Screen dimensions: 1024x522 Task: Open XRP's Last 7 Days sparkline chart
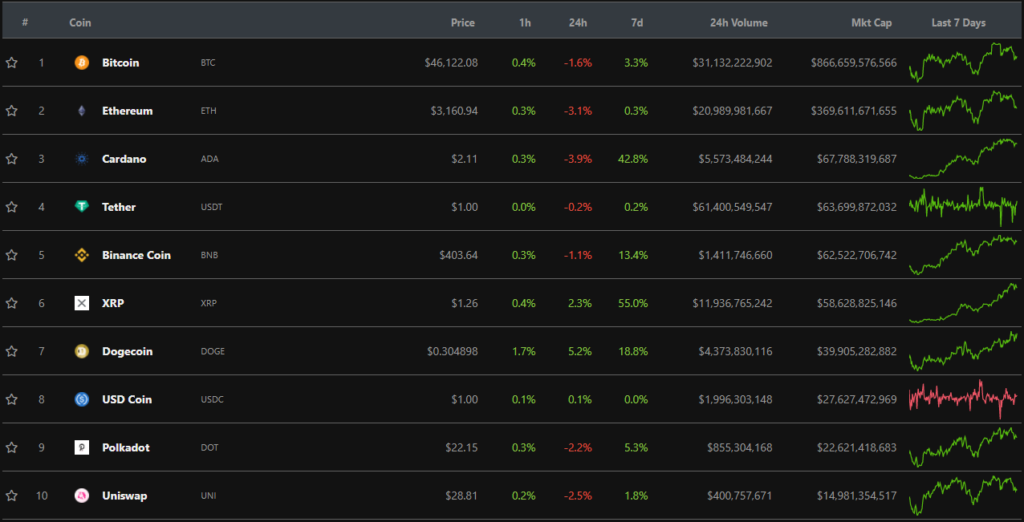point(963,303)
